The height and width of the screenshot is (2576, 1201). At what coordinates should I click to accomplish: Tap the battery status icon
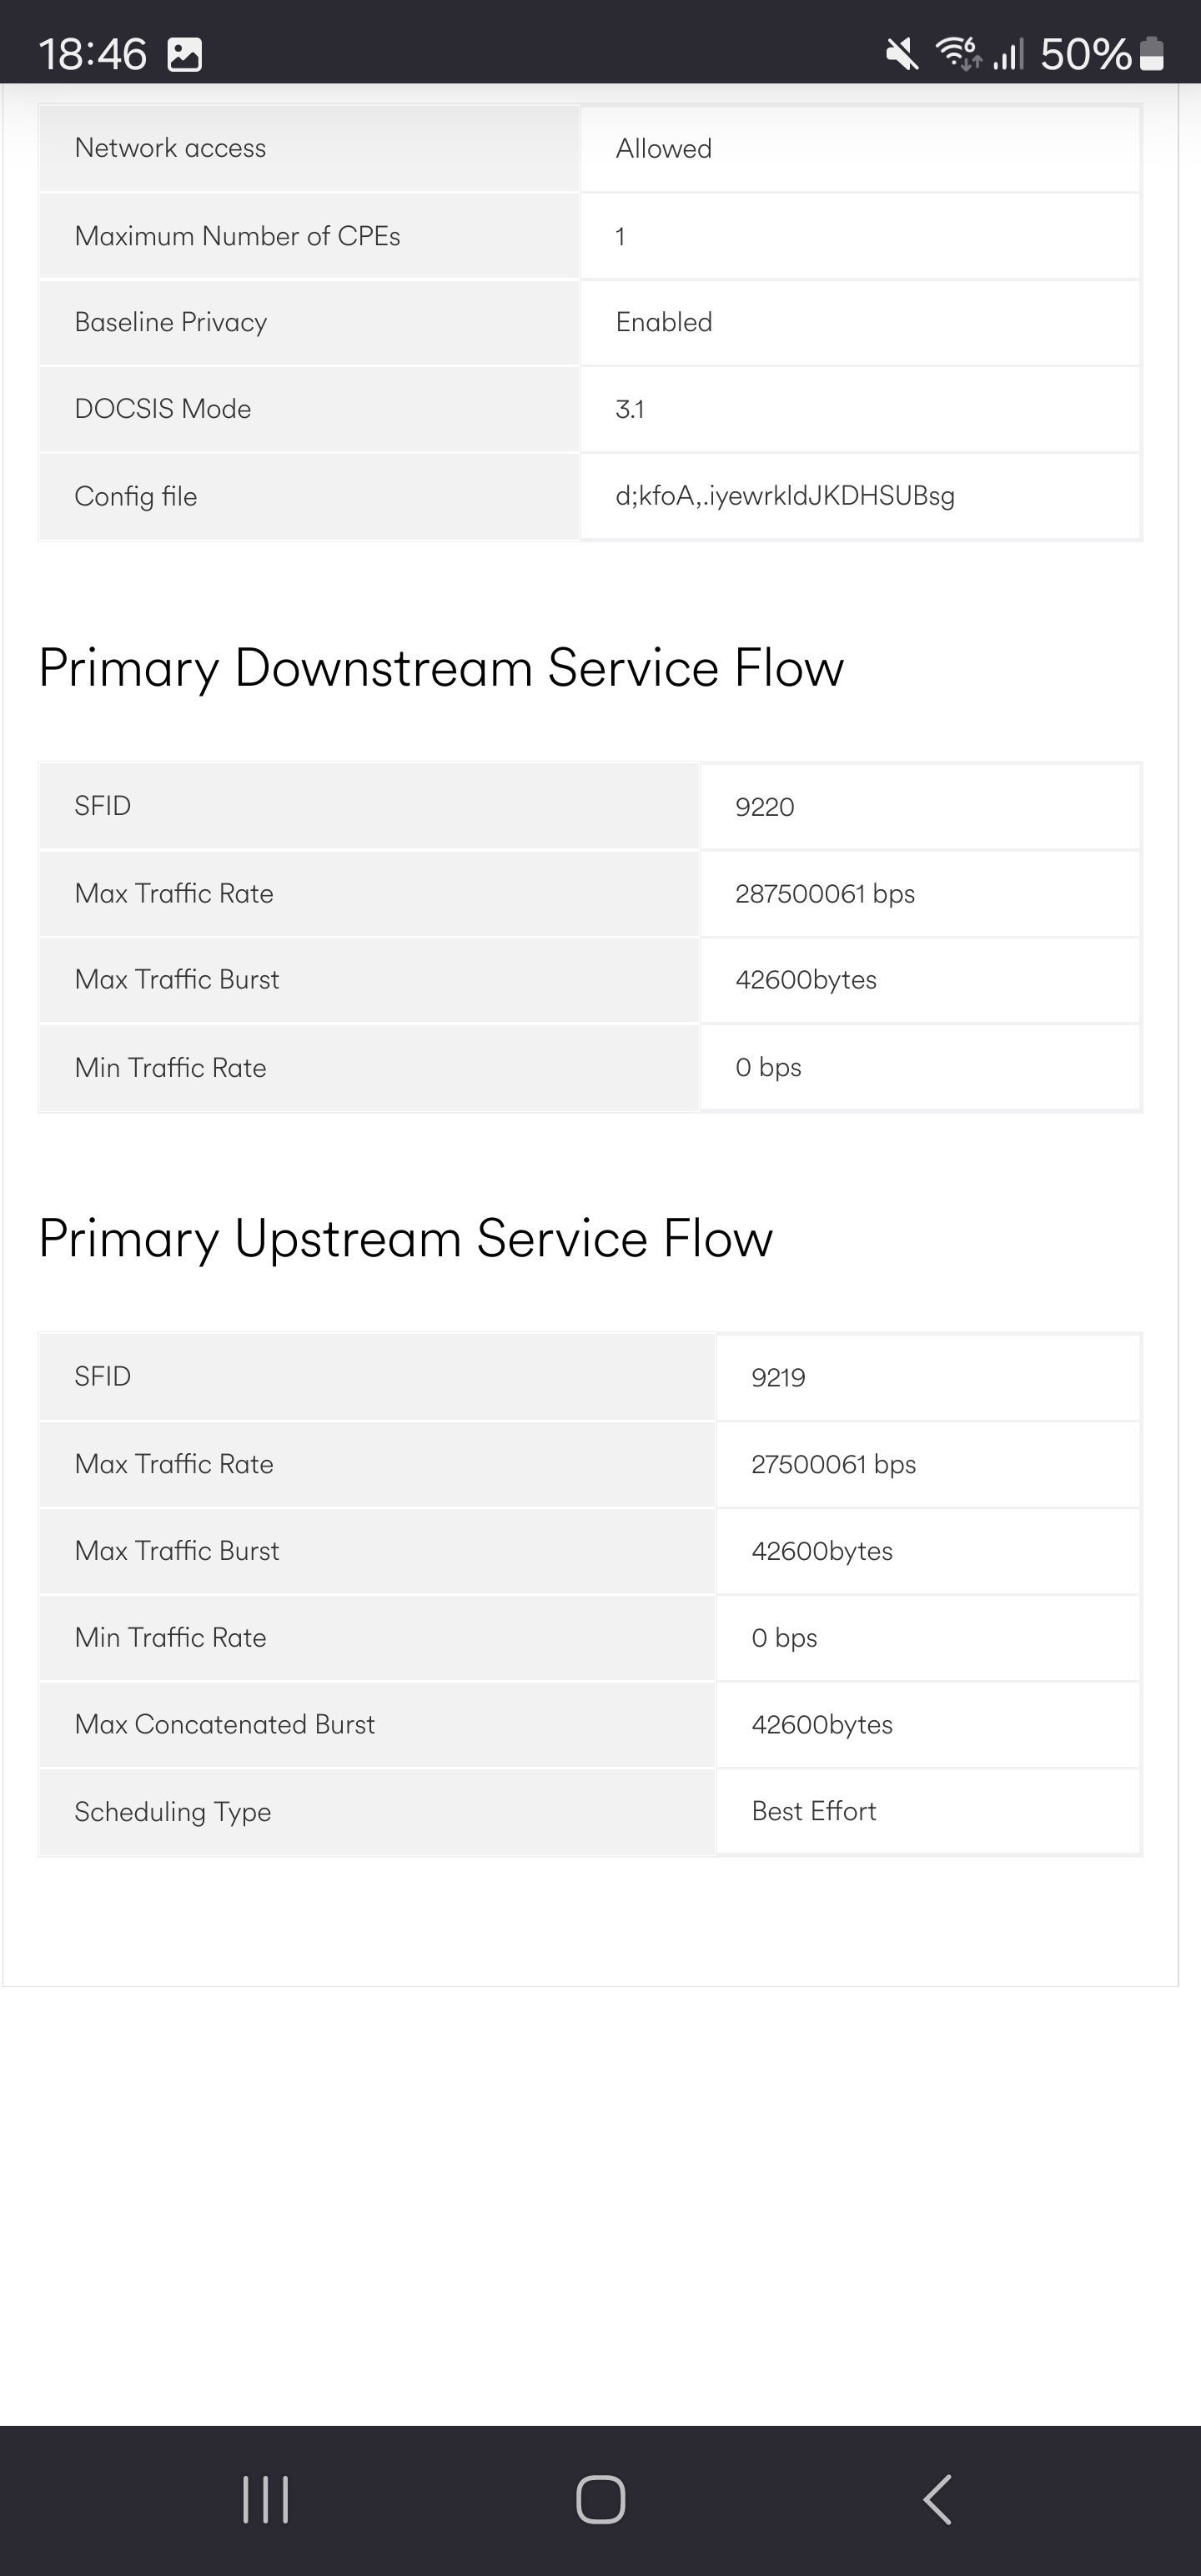[x=1152, y=54]
